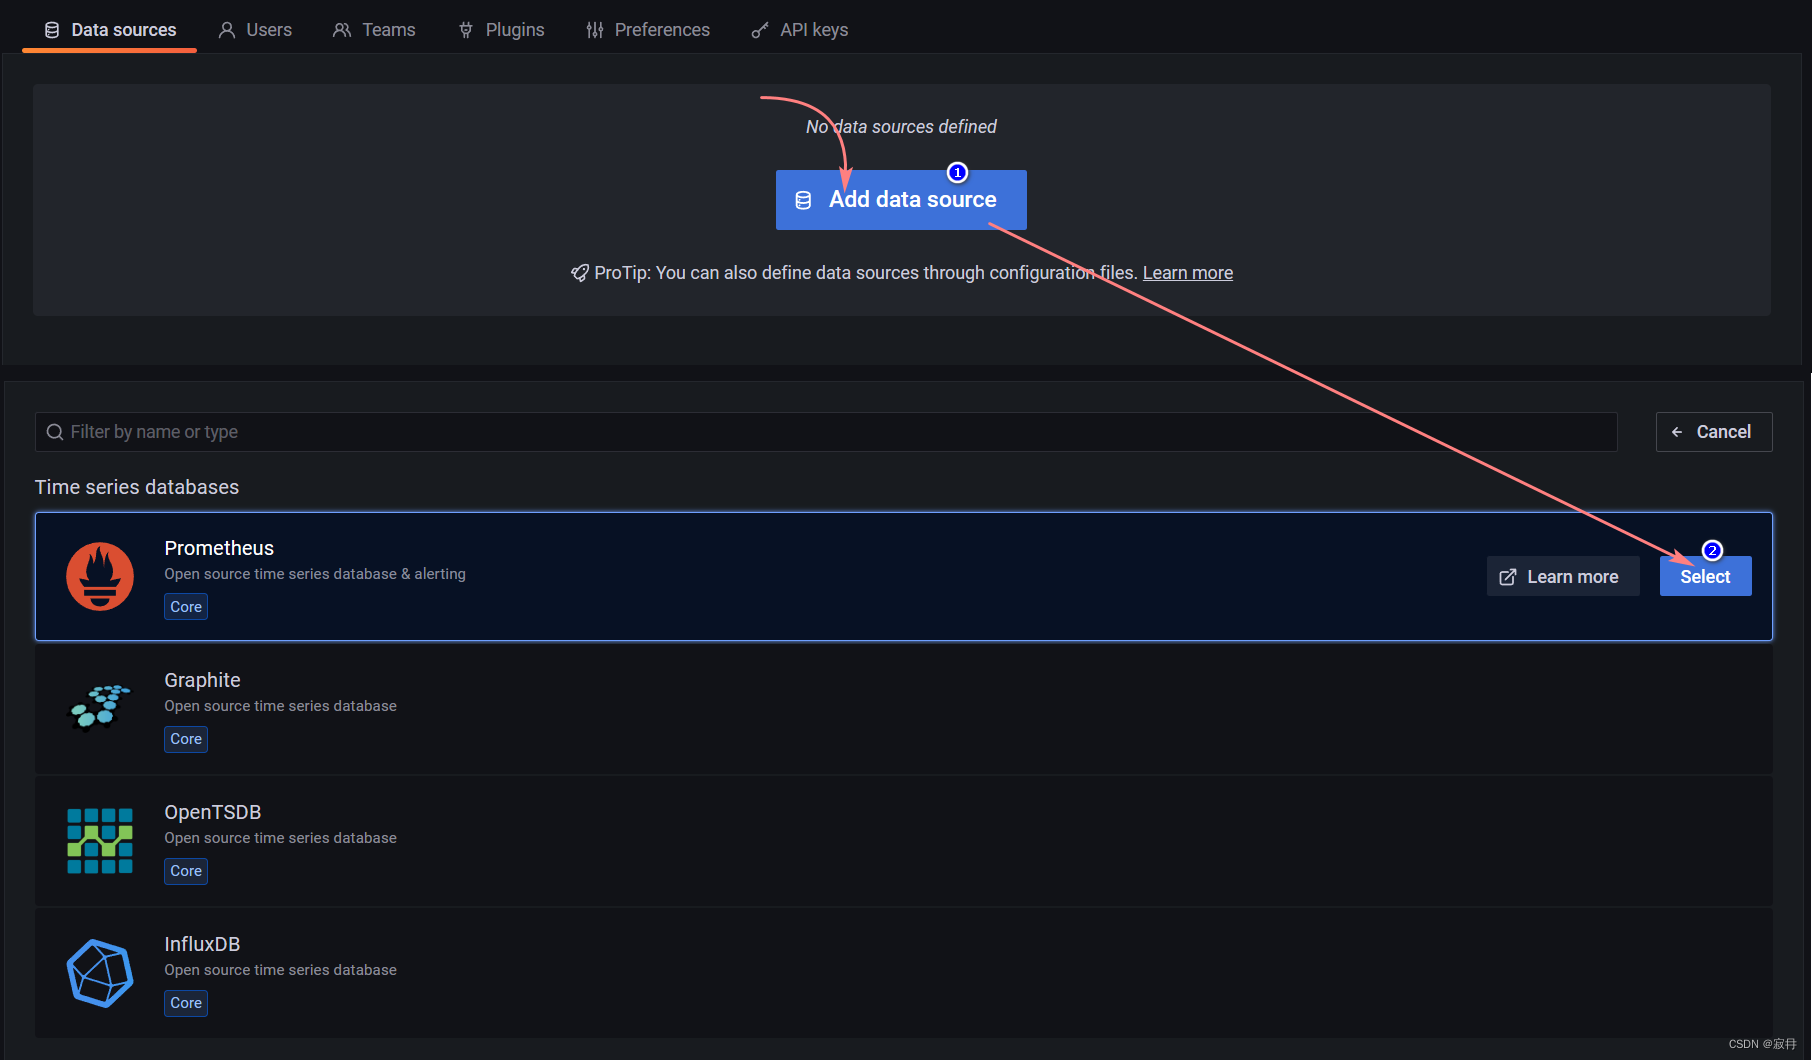The width and height of the screenshot is (1813, 1060).
Task: Open Prometheus Learn more button
Action: click(1563, 577)
